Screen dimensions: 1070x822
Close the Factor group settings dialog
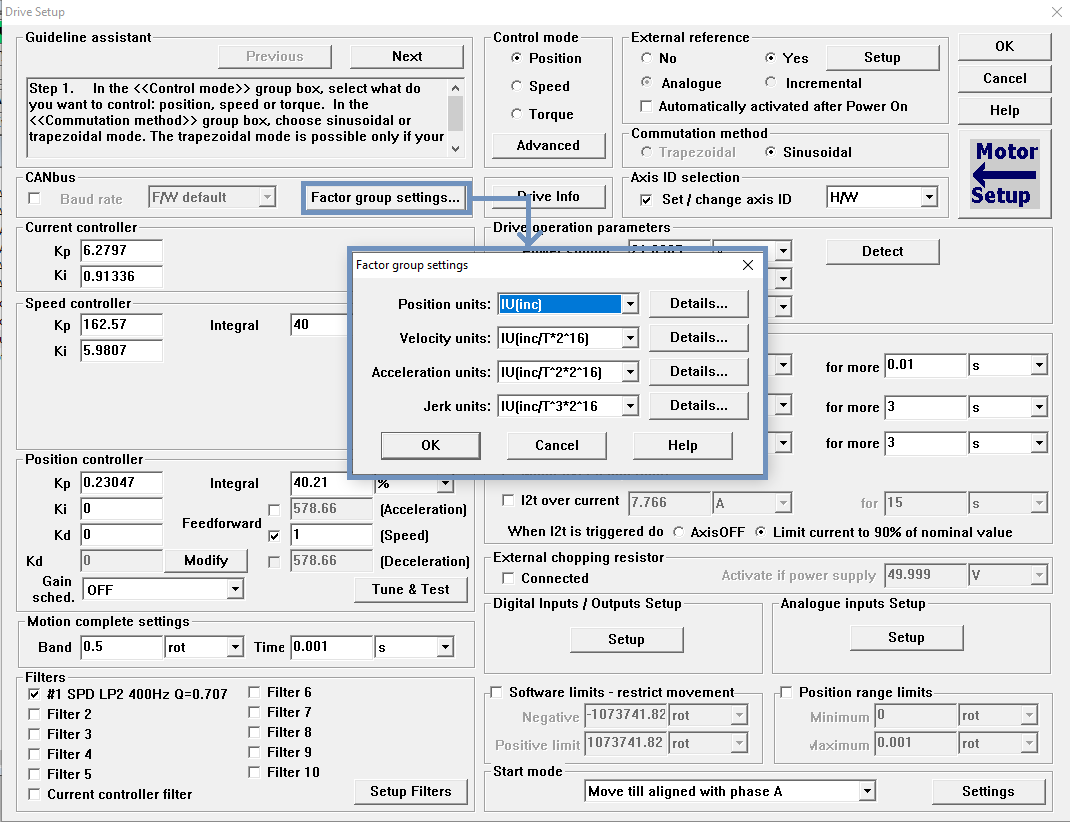click(x=748, y=265)
